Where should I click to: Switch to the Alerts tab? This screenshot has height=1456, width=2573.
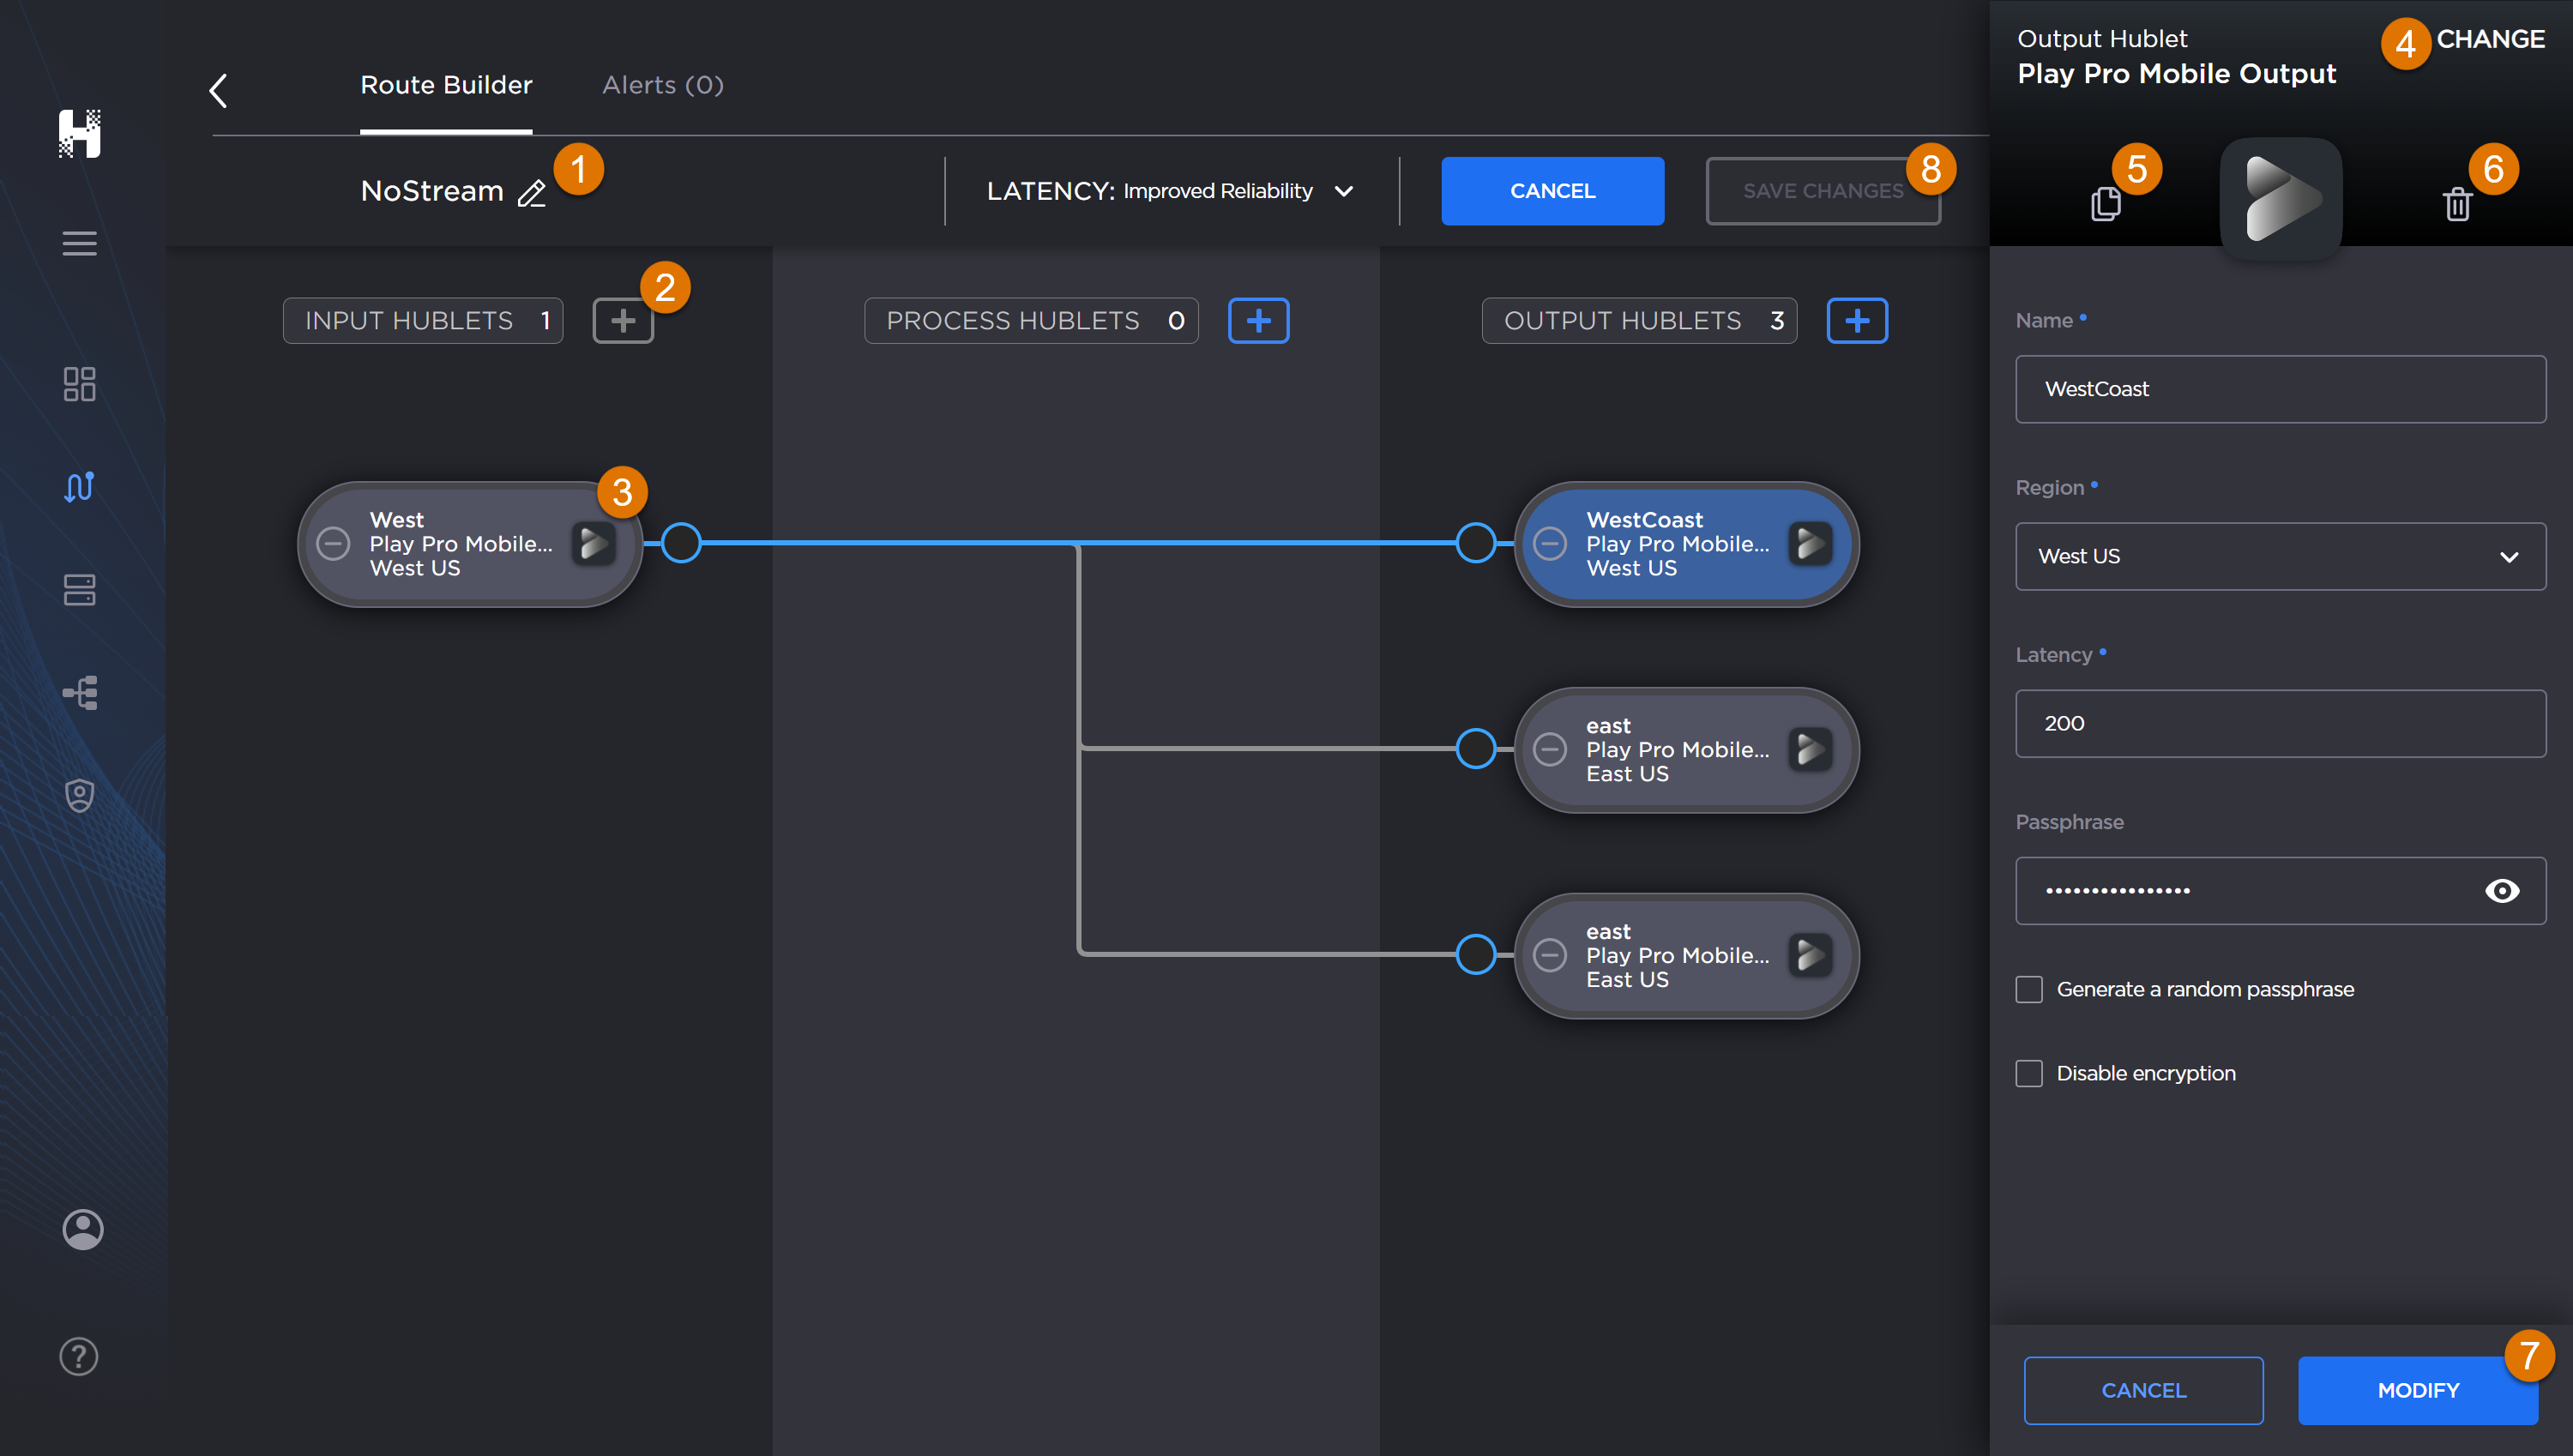[x=662, y=85]
